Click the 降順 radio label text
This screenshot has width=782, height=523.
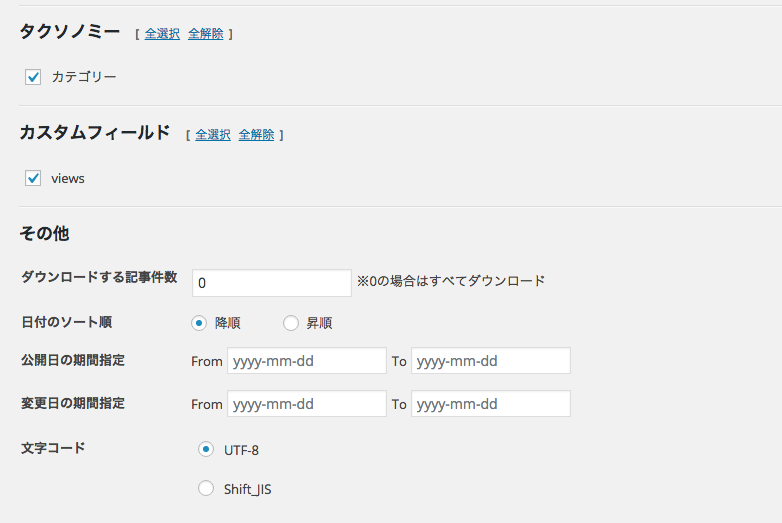coord(228,323)
